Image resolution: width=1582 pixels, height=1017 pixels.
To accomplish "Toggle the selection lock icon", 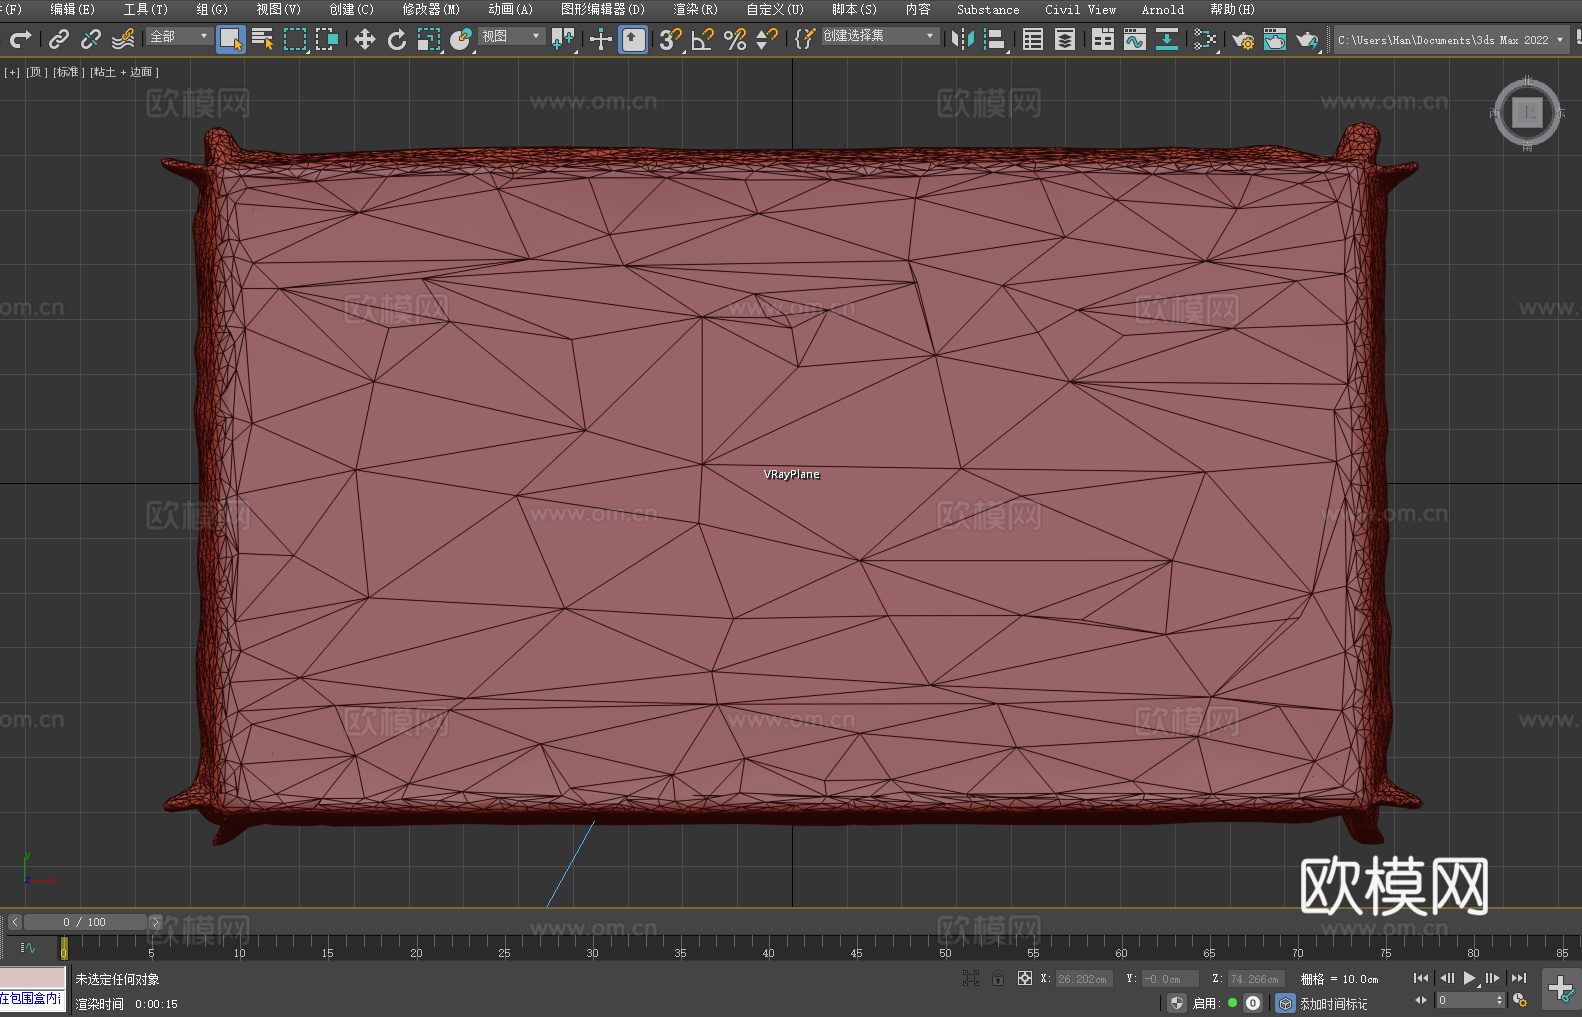I will point(998,978).
